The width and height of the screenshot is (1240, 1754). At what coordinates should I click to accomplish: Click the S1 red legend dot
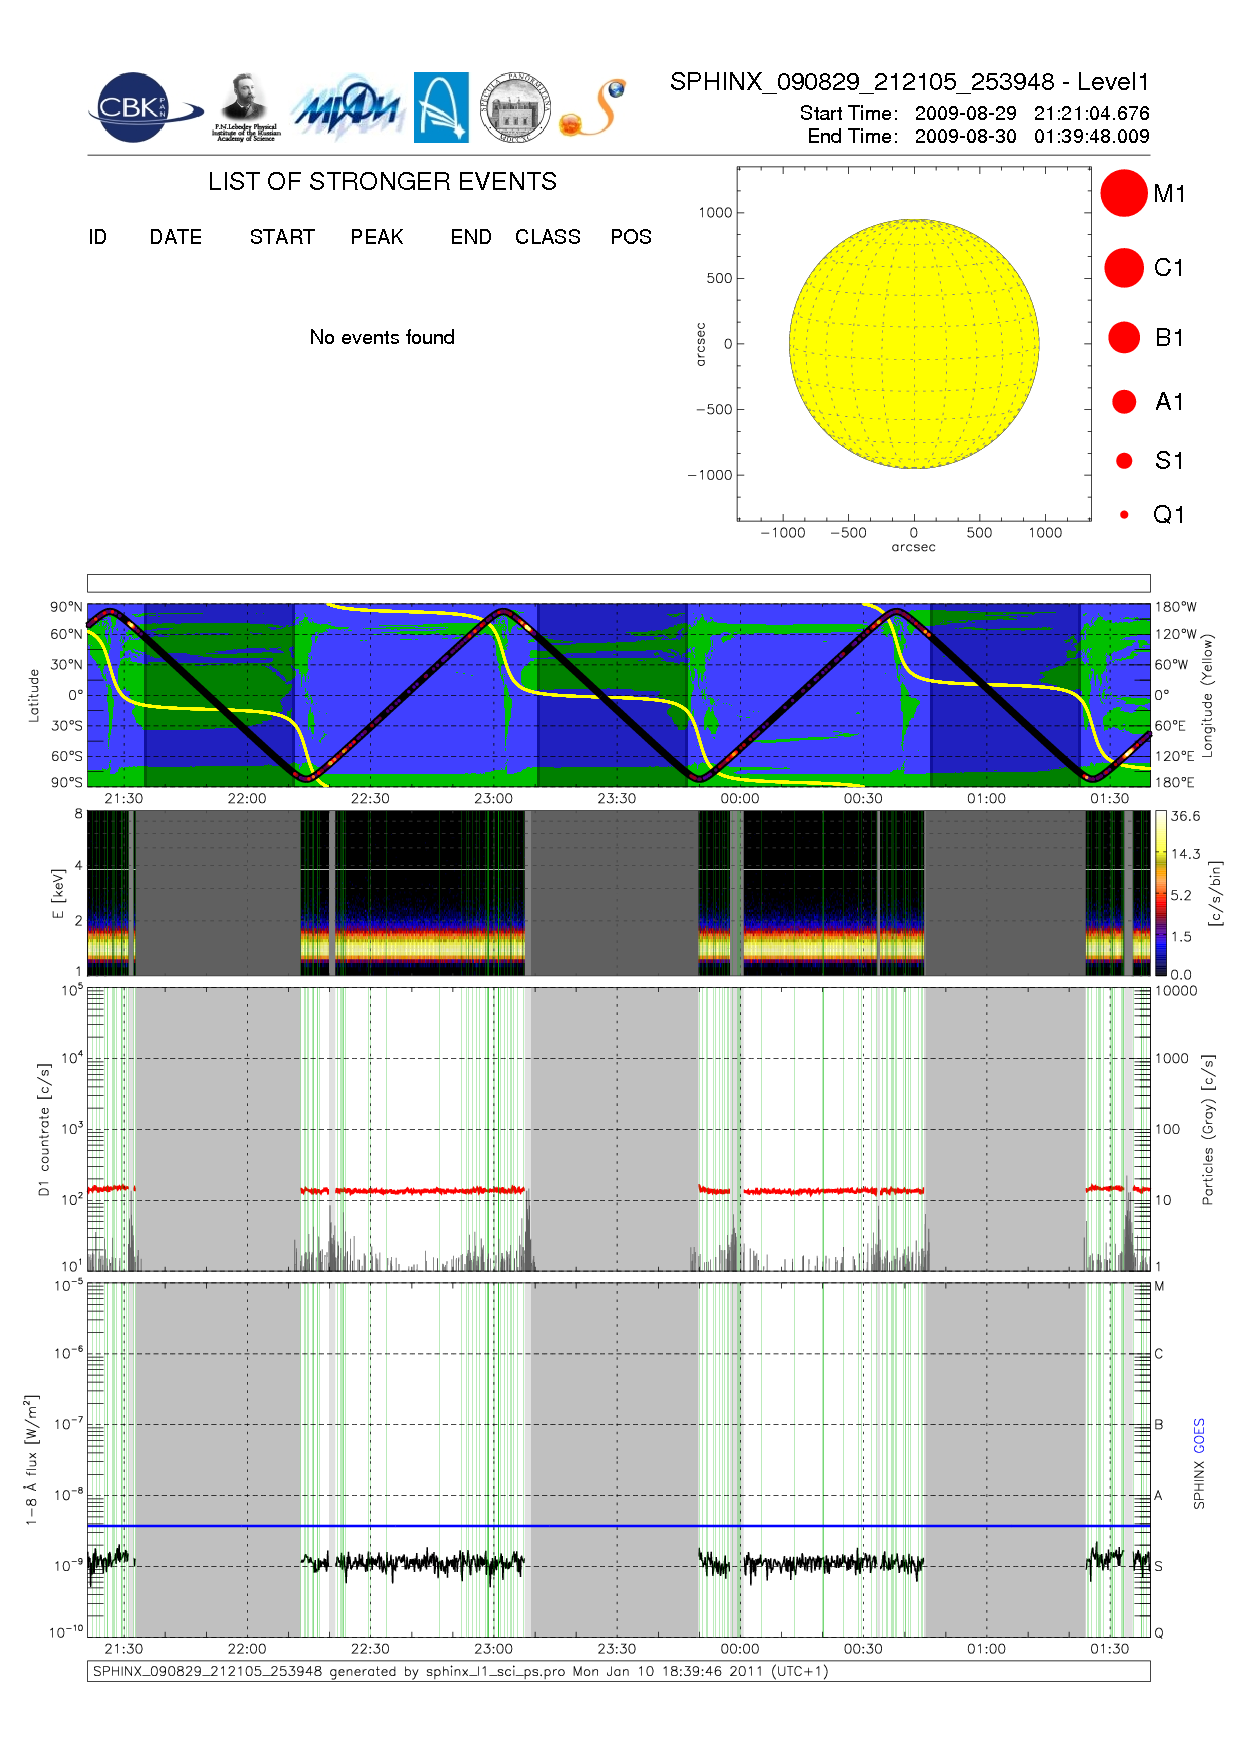click(1124, 460)
